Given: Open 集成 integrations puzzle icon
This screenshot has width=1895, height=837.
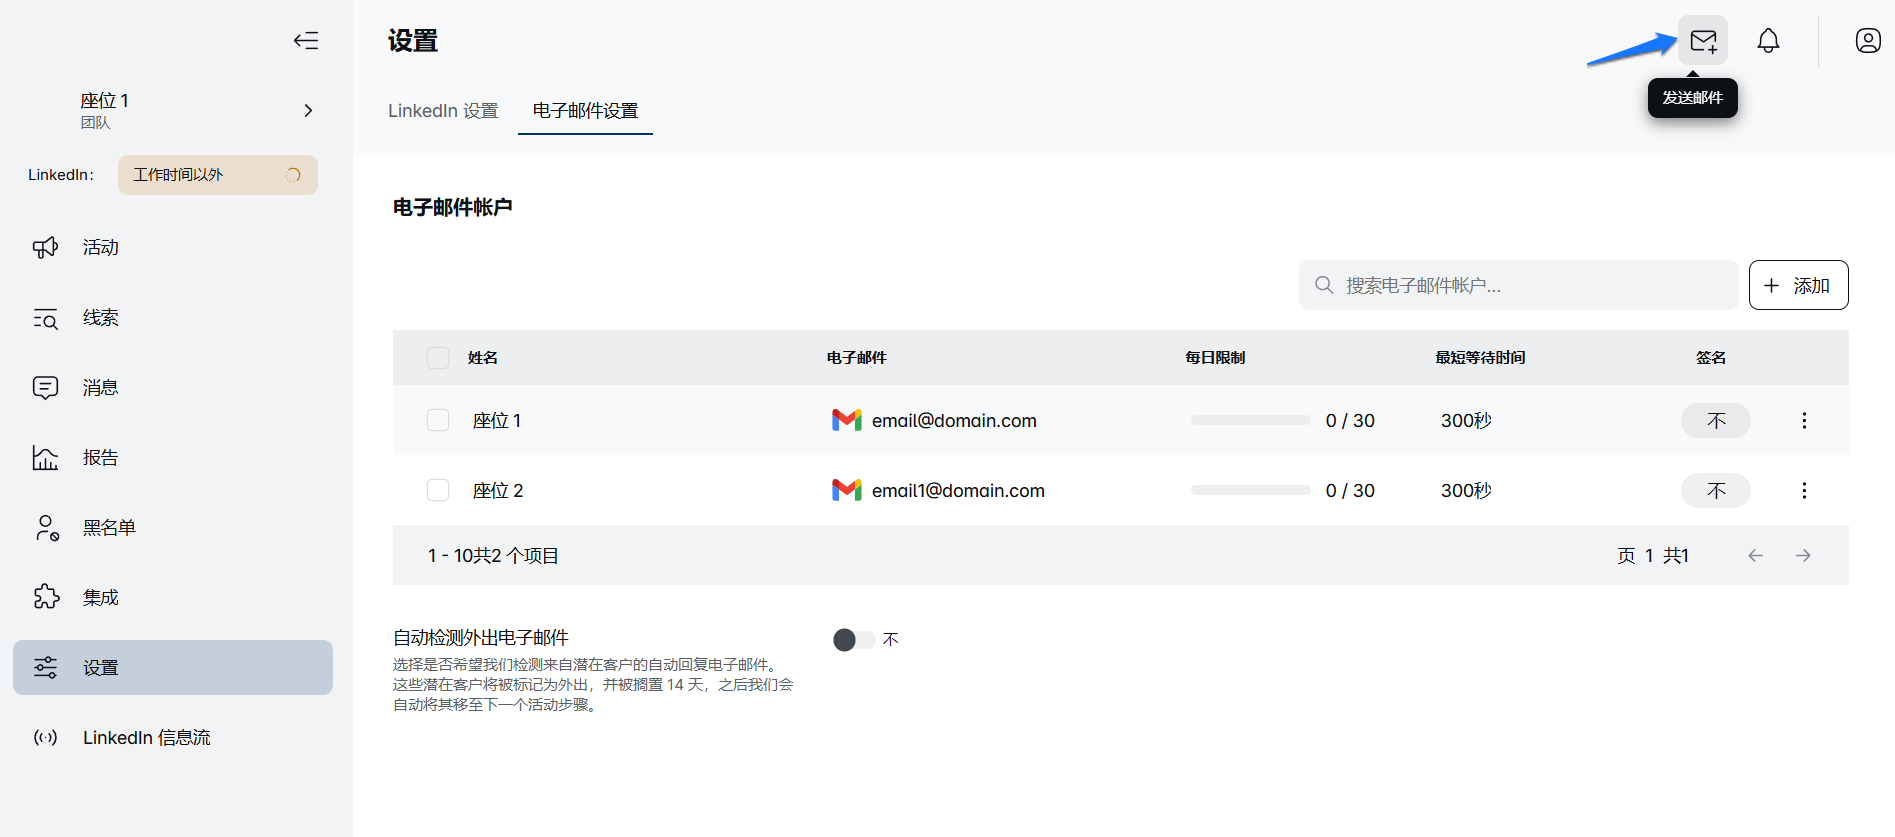Looking at the screenshot, I should (x=46, y=598).
